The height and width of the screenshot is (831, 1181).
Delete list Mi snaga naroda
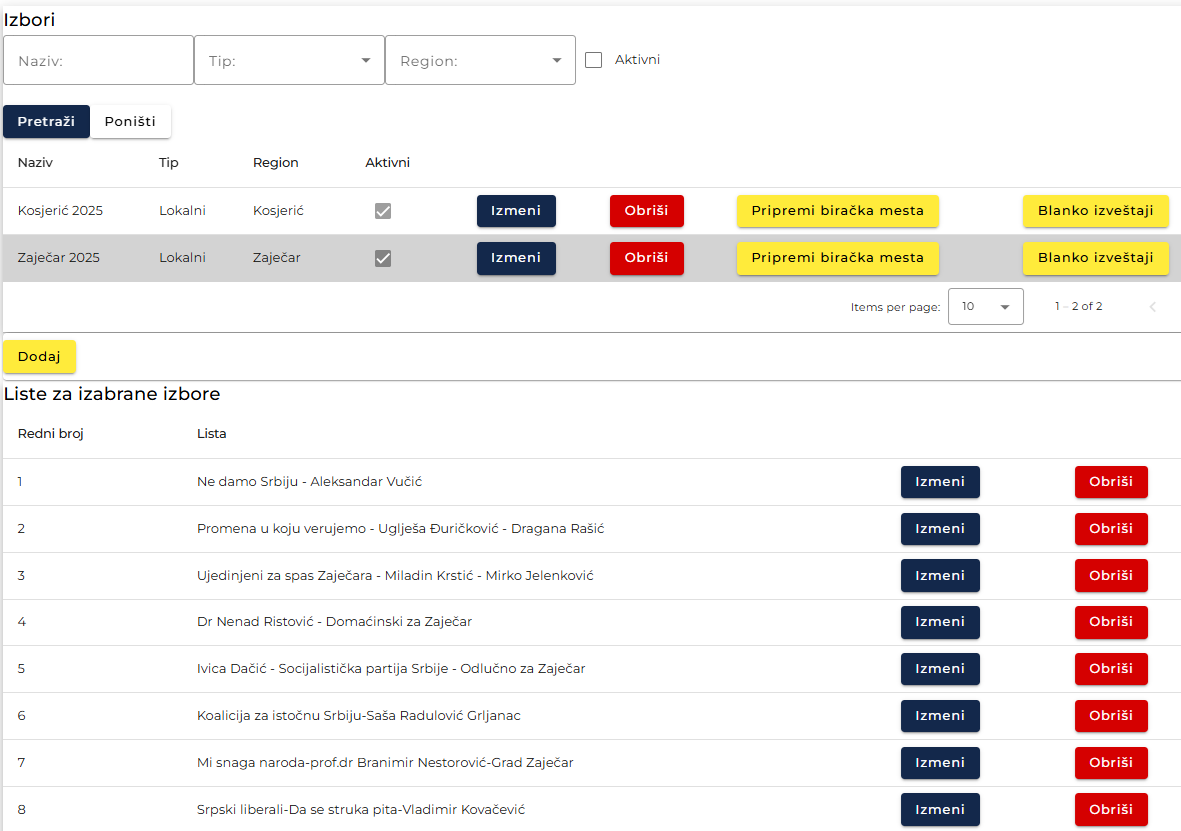click(x=1111, y=762)
